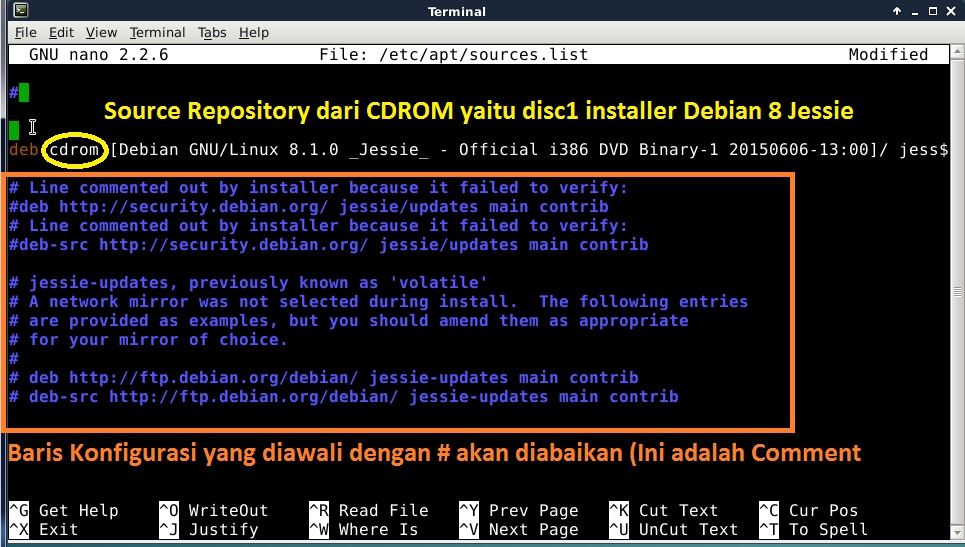Click the vertical scrollbar thumb
The height and width of the screenshot is (547, 965).
958,292
